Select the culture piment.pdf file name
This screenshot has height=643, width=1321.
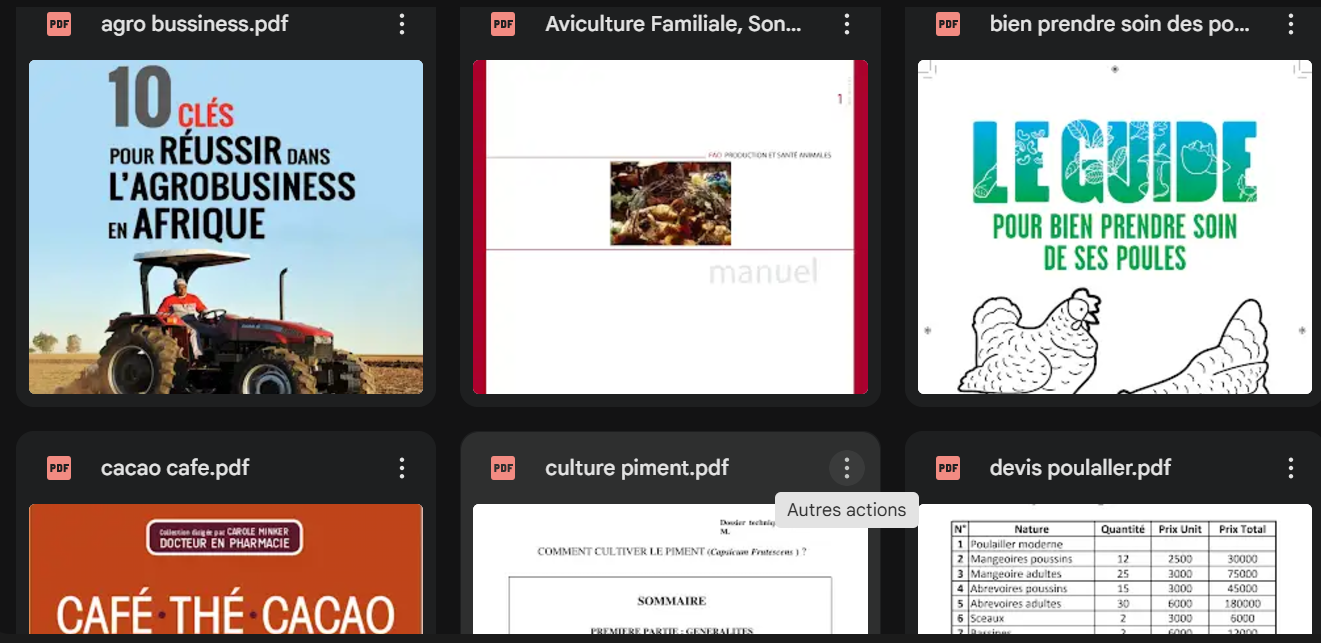tap(637, 467)
